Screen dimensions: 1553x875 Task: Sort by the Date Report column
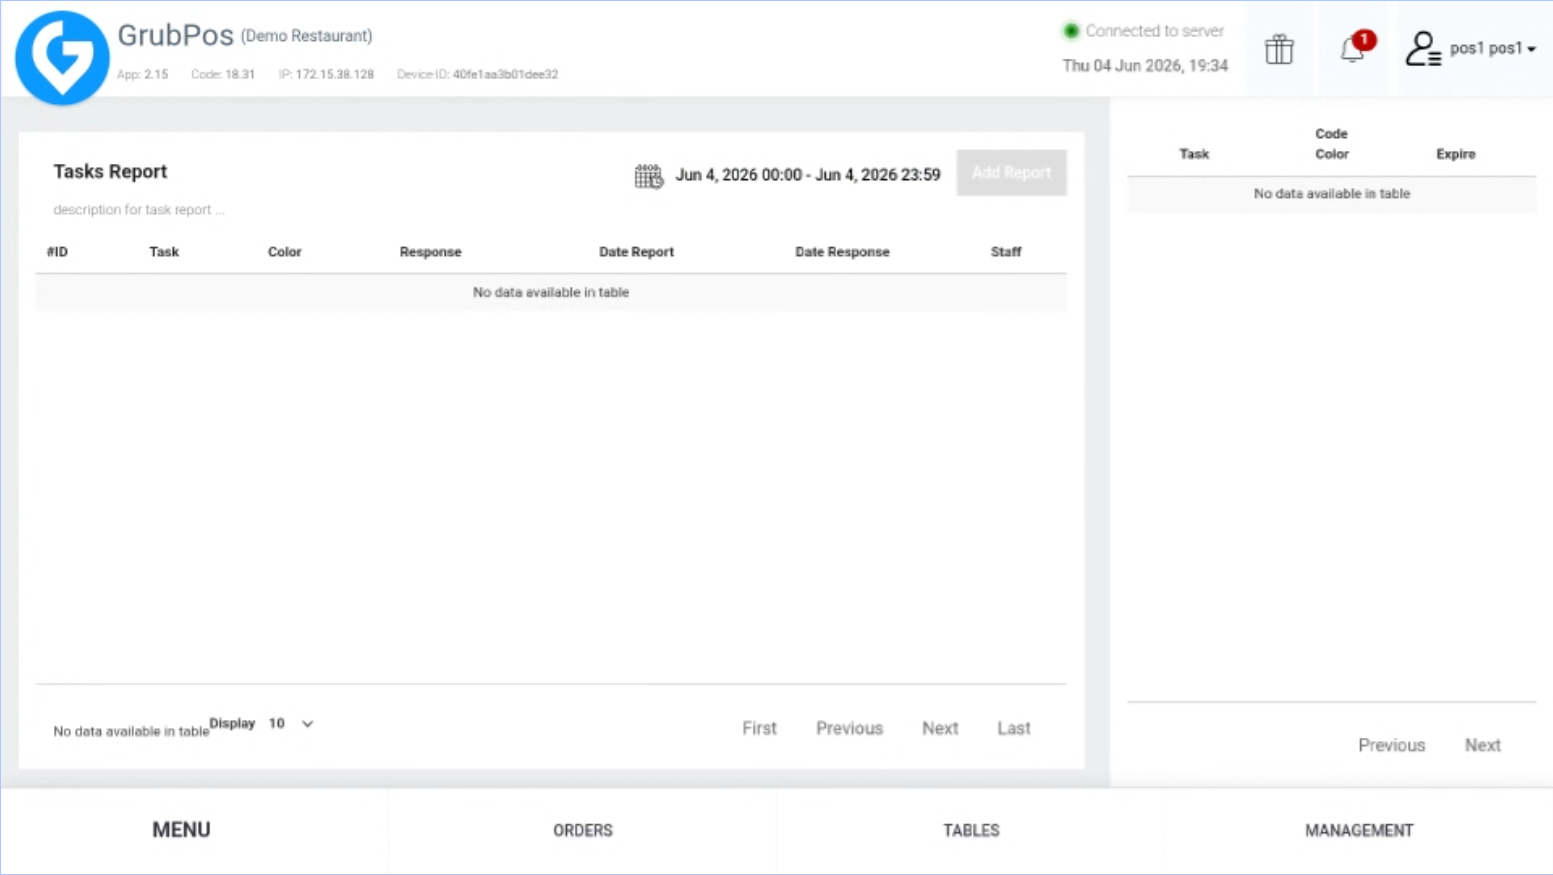pos(636,252)
